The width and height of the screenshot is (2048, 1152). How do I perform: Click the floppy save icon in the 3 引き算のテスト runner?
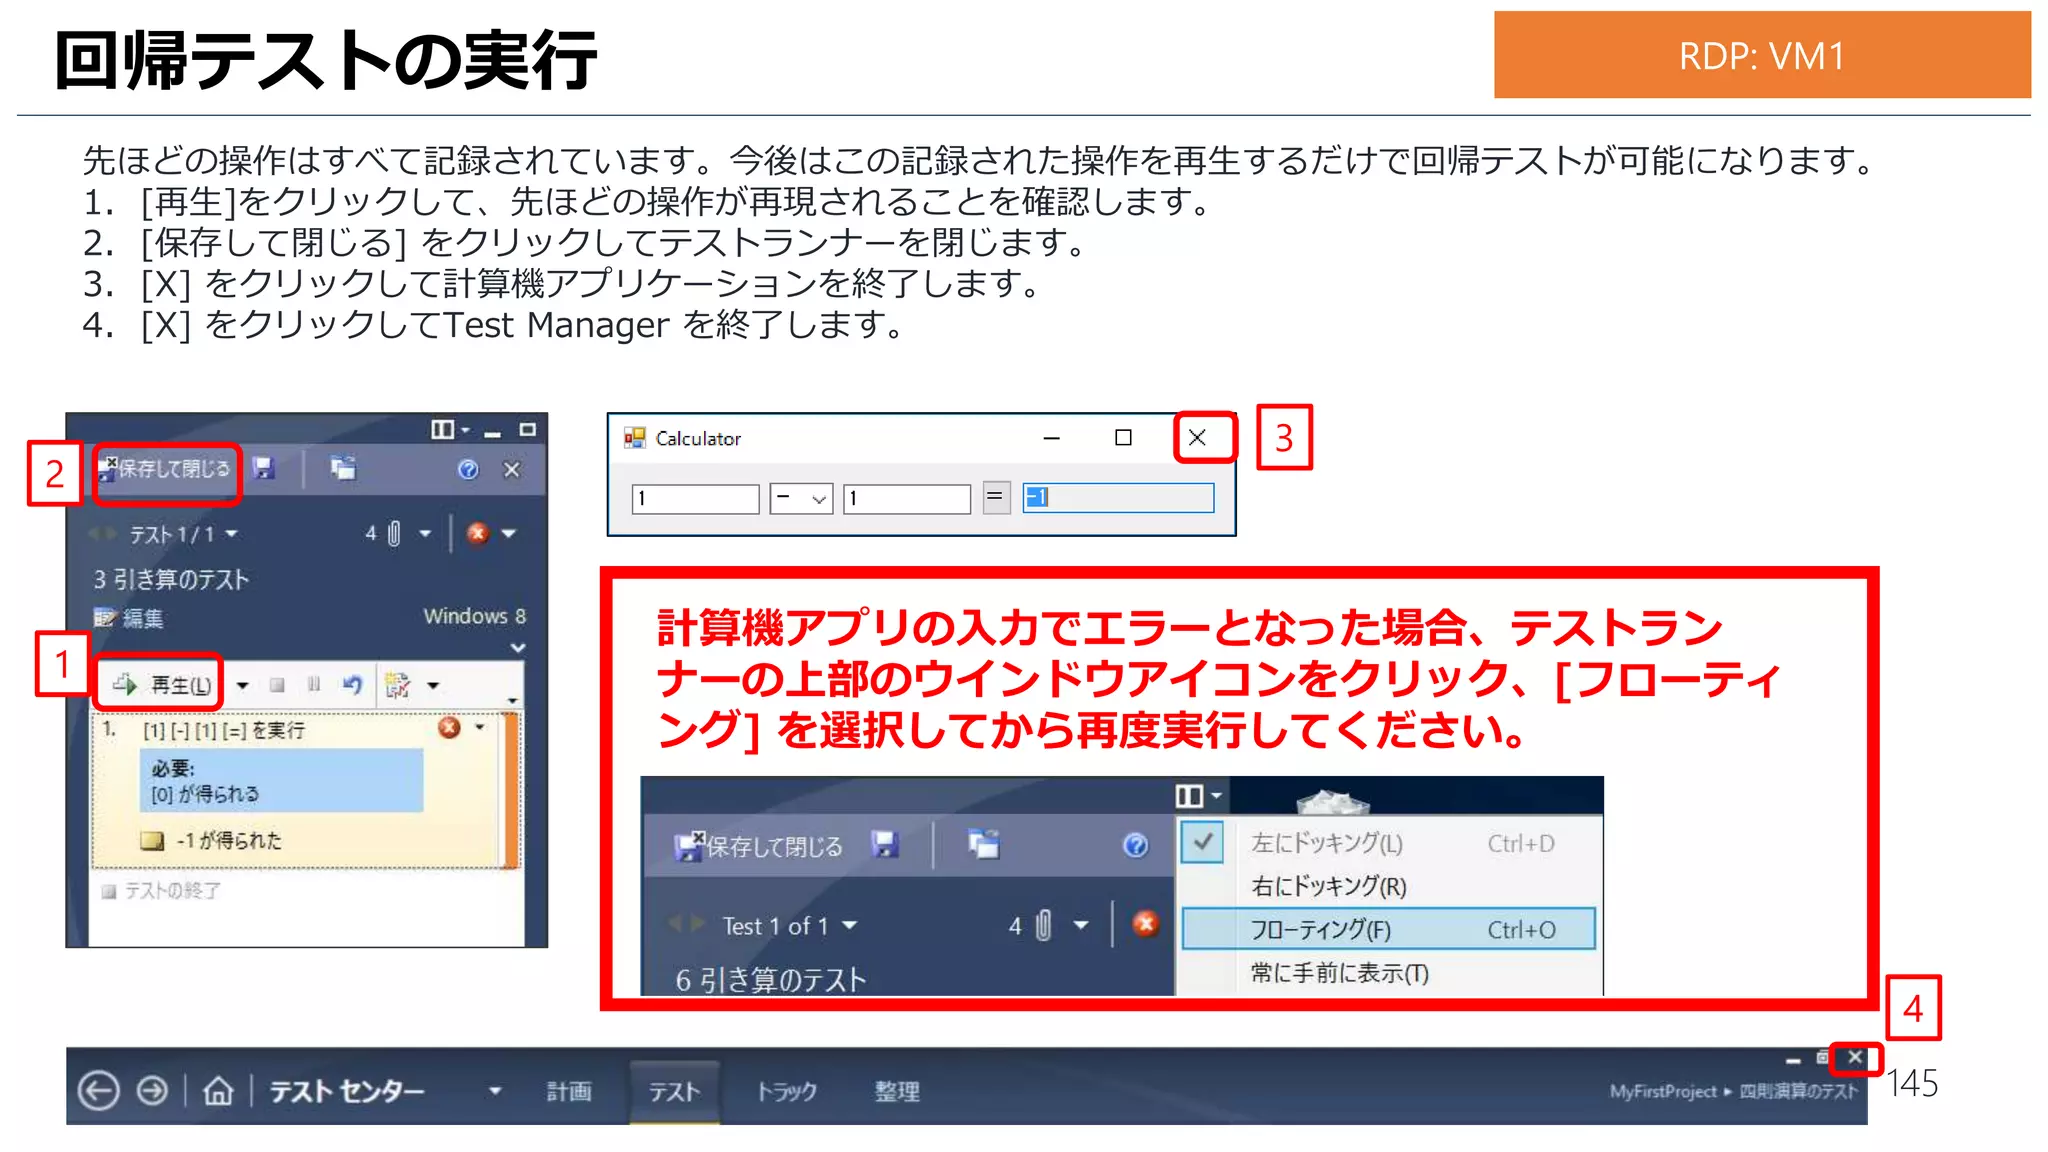pyautogui.click(x=263, y=468)
